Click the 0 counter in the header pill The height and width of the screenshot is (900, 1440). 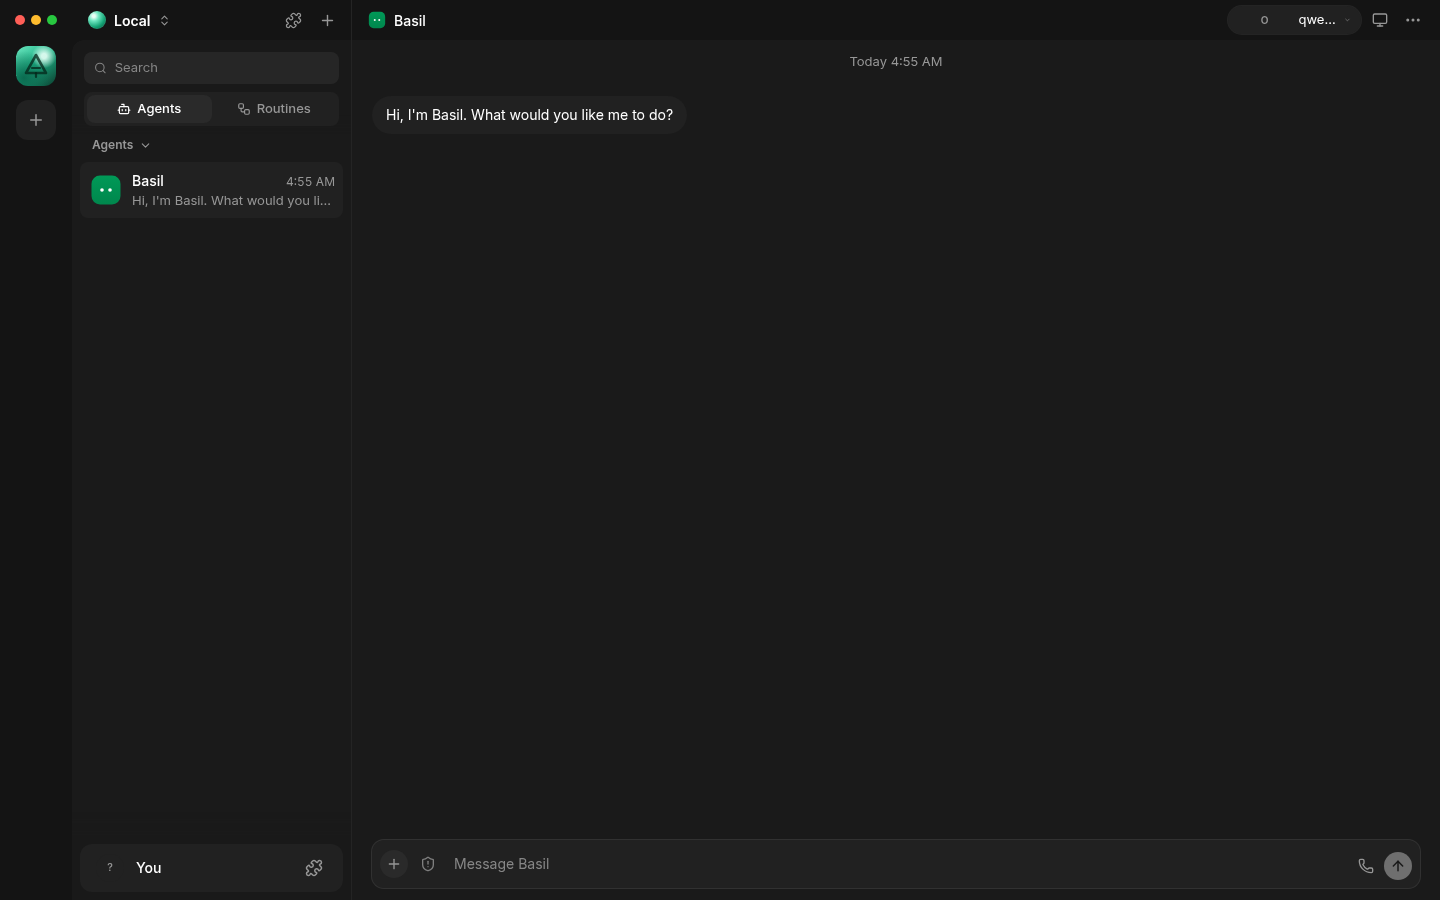point(1264,20)
